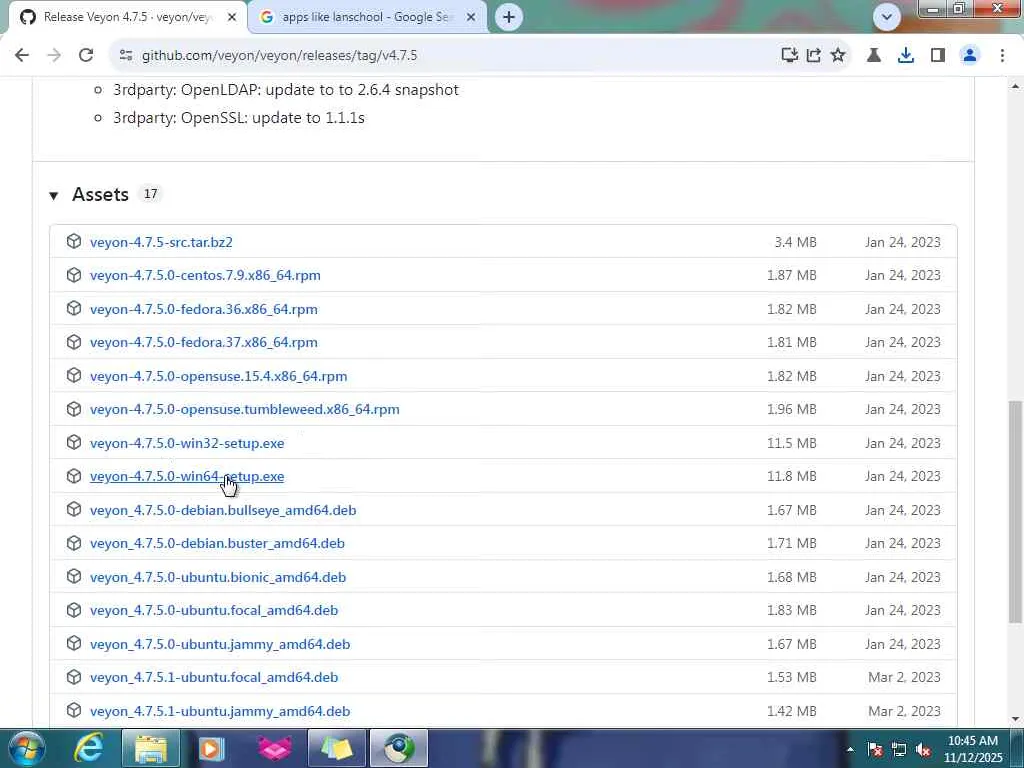1024x768 pixels.
Task: Download veyon_4.7.5.0-ubuntu.bionic_amd64.deb
Action: 217,577
